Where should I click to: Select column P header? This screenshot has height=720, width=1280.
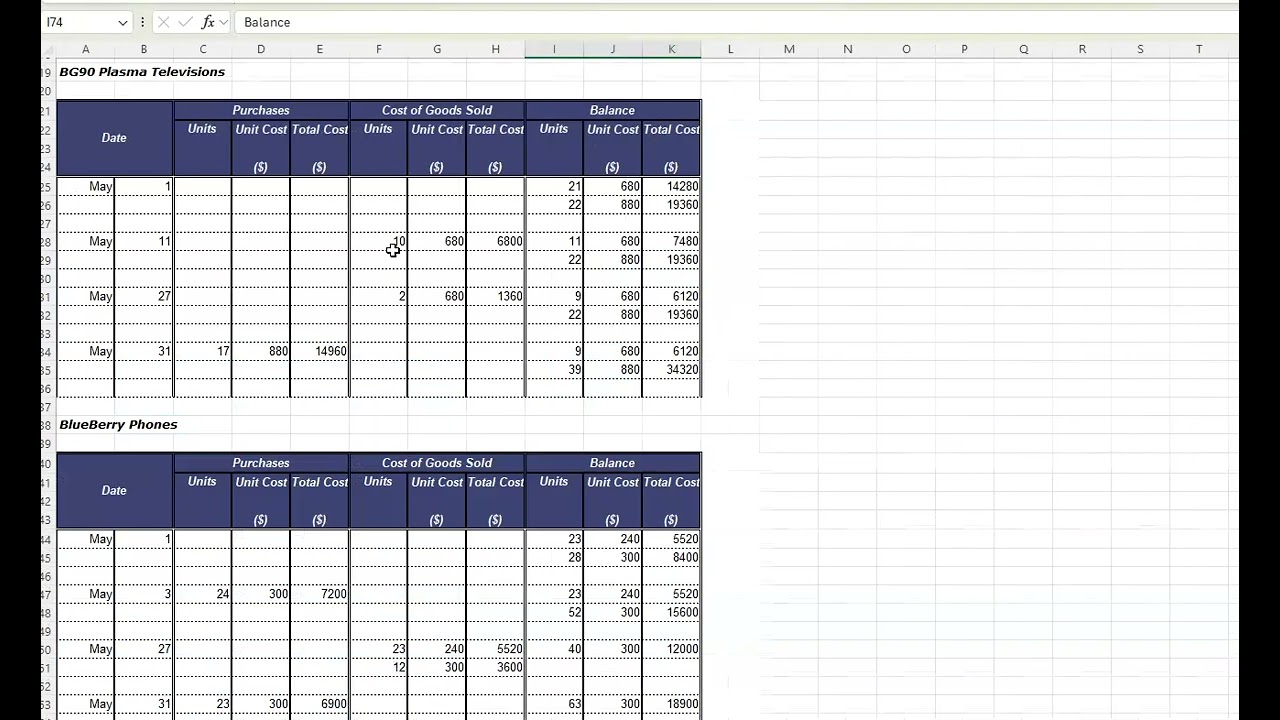click(x=965, y=49)
